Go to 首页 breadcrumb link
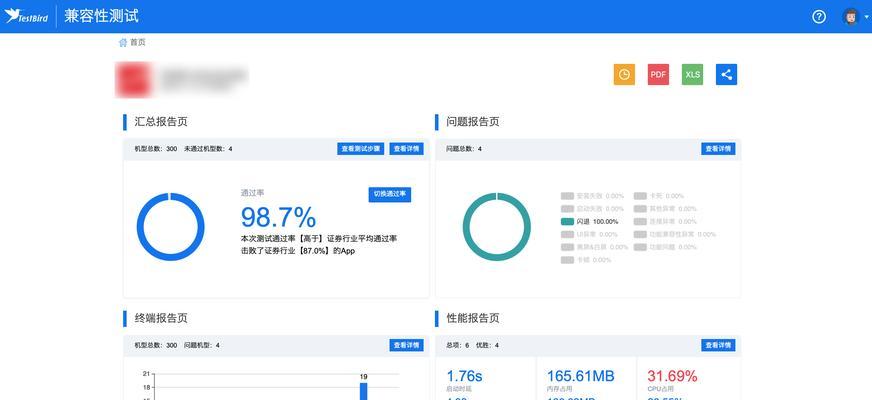The width and height of the screenshot is (872, 400). click(138, 42)
